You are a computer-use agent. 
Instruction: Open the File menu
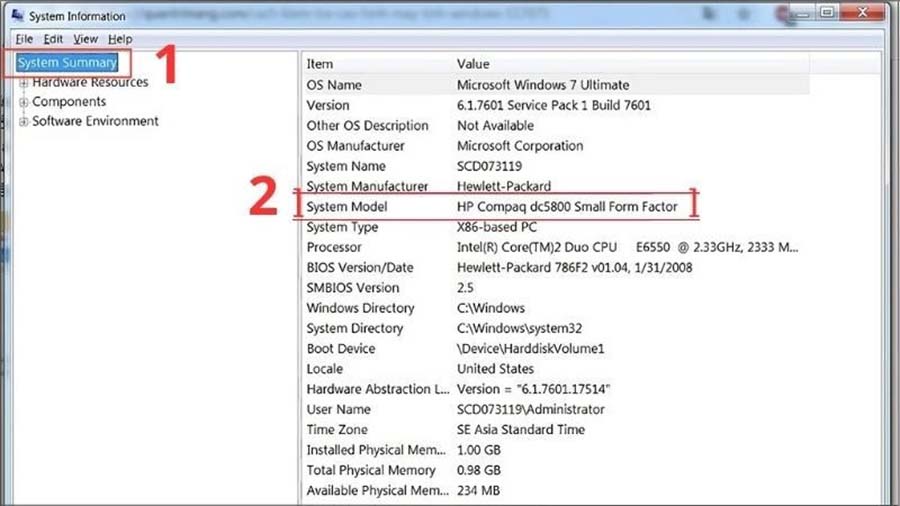point(24,39)
